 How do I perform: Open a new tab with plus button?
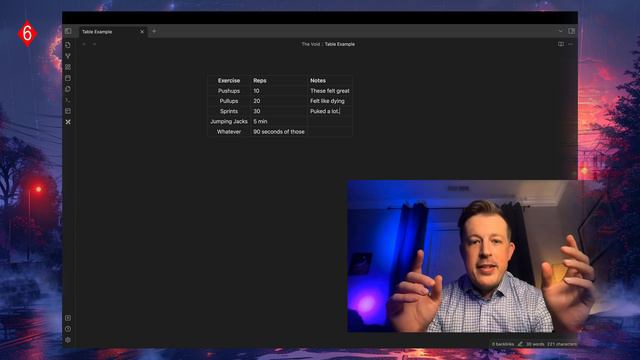[x=154, y=31]
